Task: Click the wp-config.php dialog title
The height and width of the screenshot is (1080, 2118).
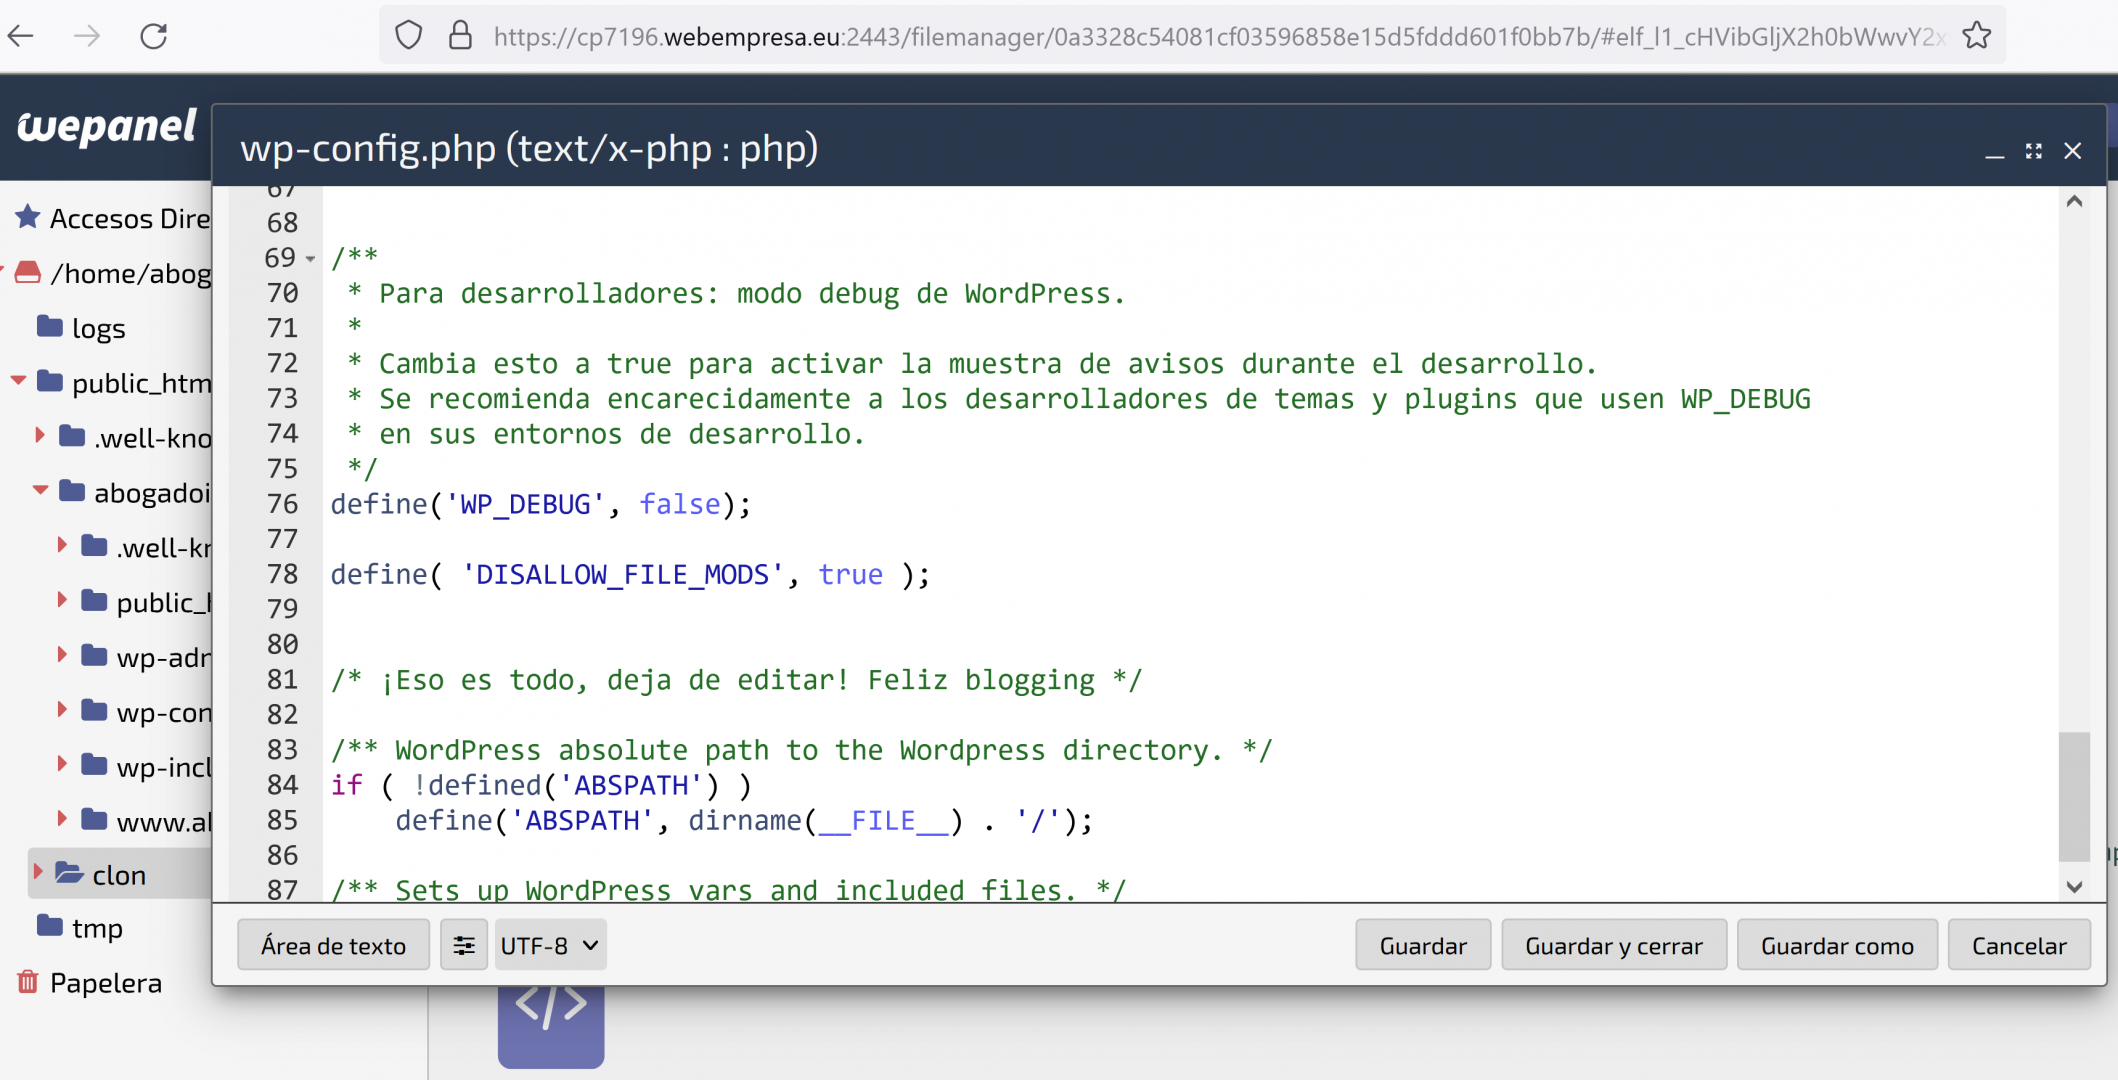Action: (529, 148)
